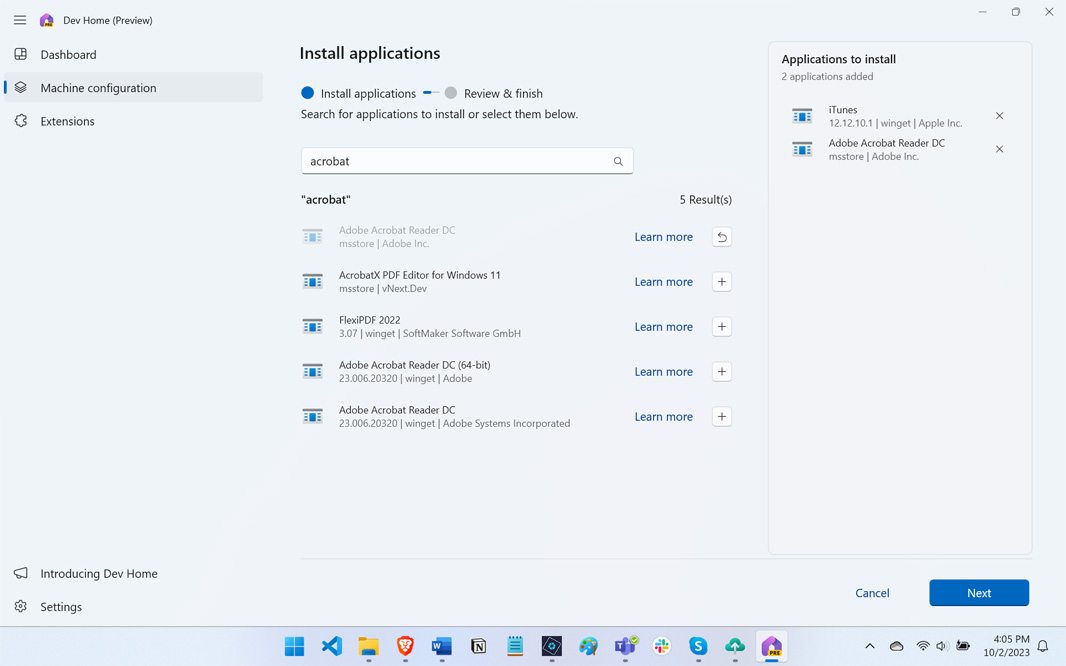Open the Extensions section icon
The width and height of the screenshot is (1066, 666).
[21, 121]
